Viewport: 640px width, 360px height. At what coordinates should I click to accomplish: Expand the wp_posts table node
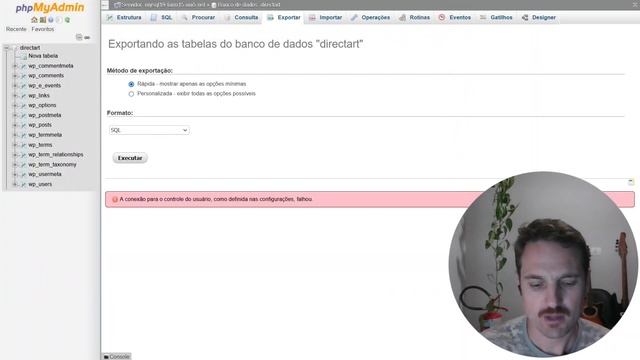coord(15,125)
